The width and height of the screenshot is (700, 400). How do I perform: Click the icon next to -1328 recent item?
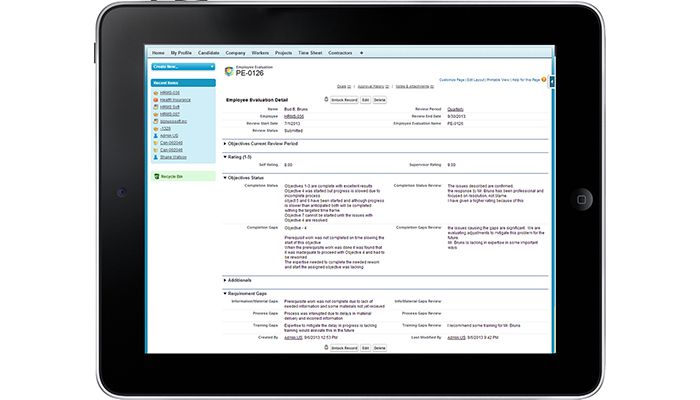[155, 129]
